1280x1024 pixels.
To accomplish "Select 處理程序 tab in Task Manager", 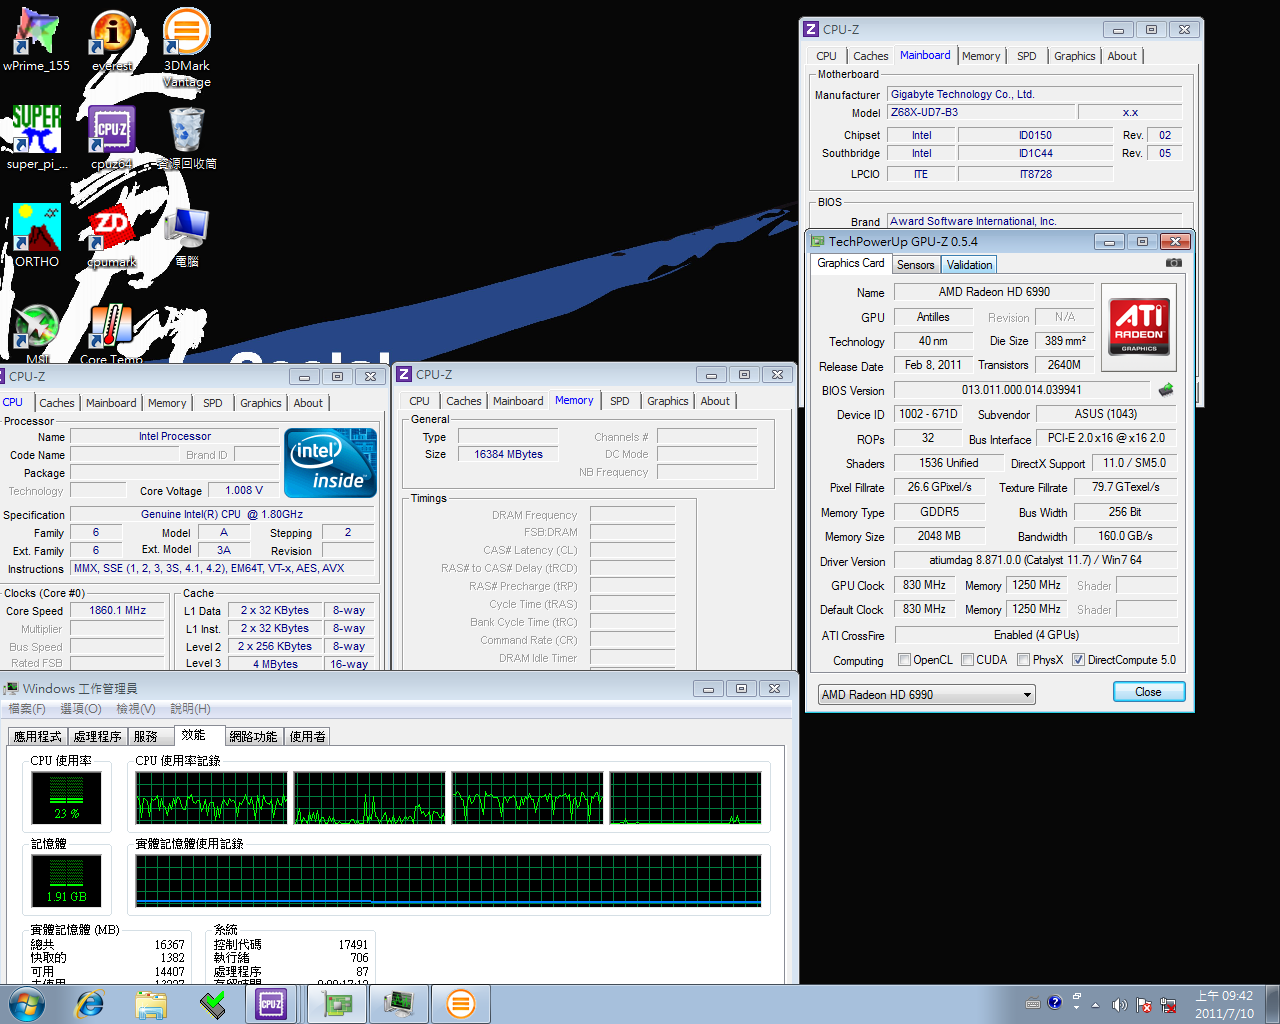I will [x=97, y=736].
